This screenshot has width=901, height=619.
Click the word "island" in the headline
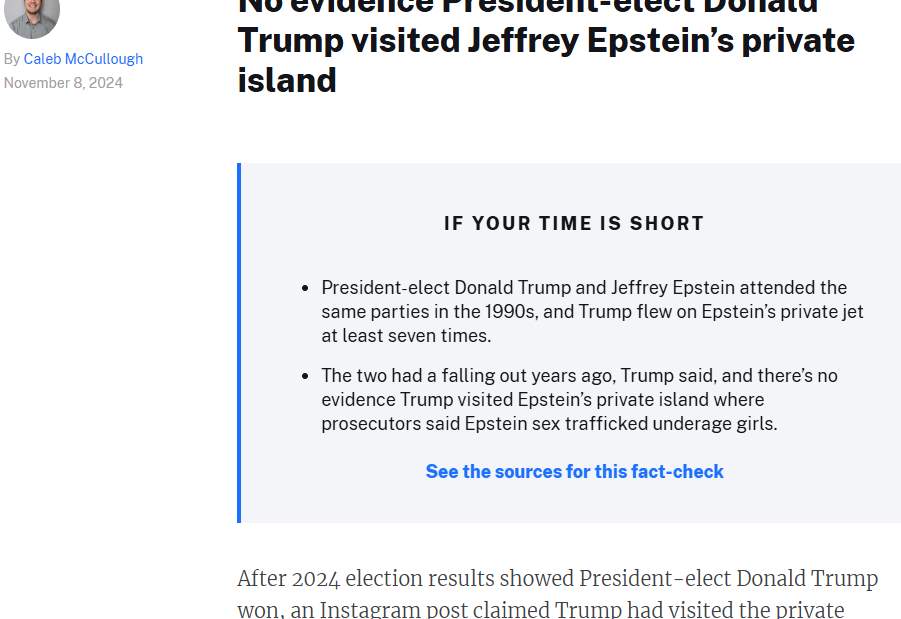(x=287, y=80)
